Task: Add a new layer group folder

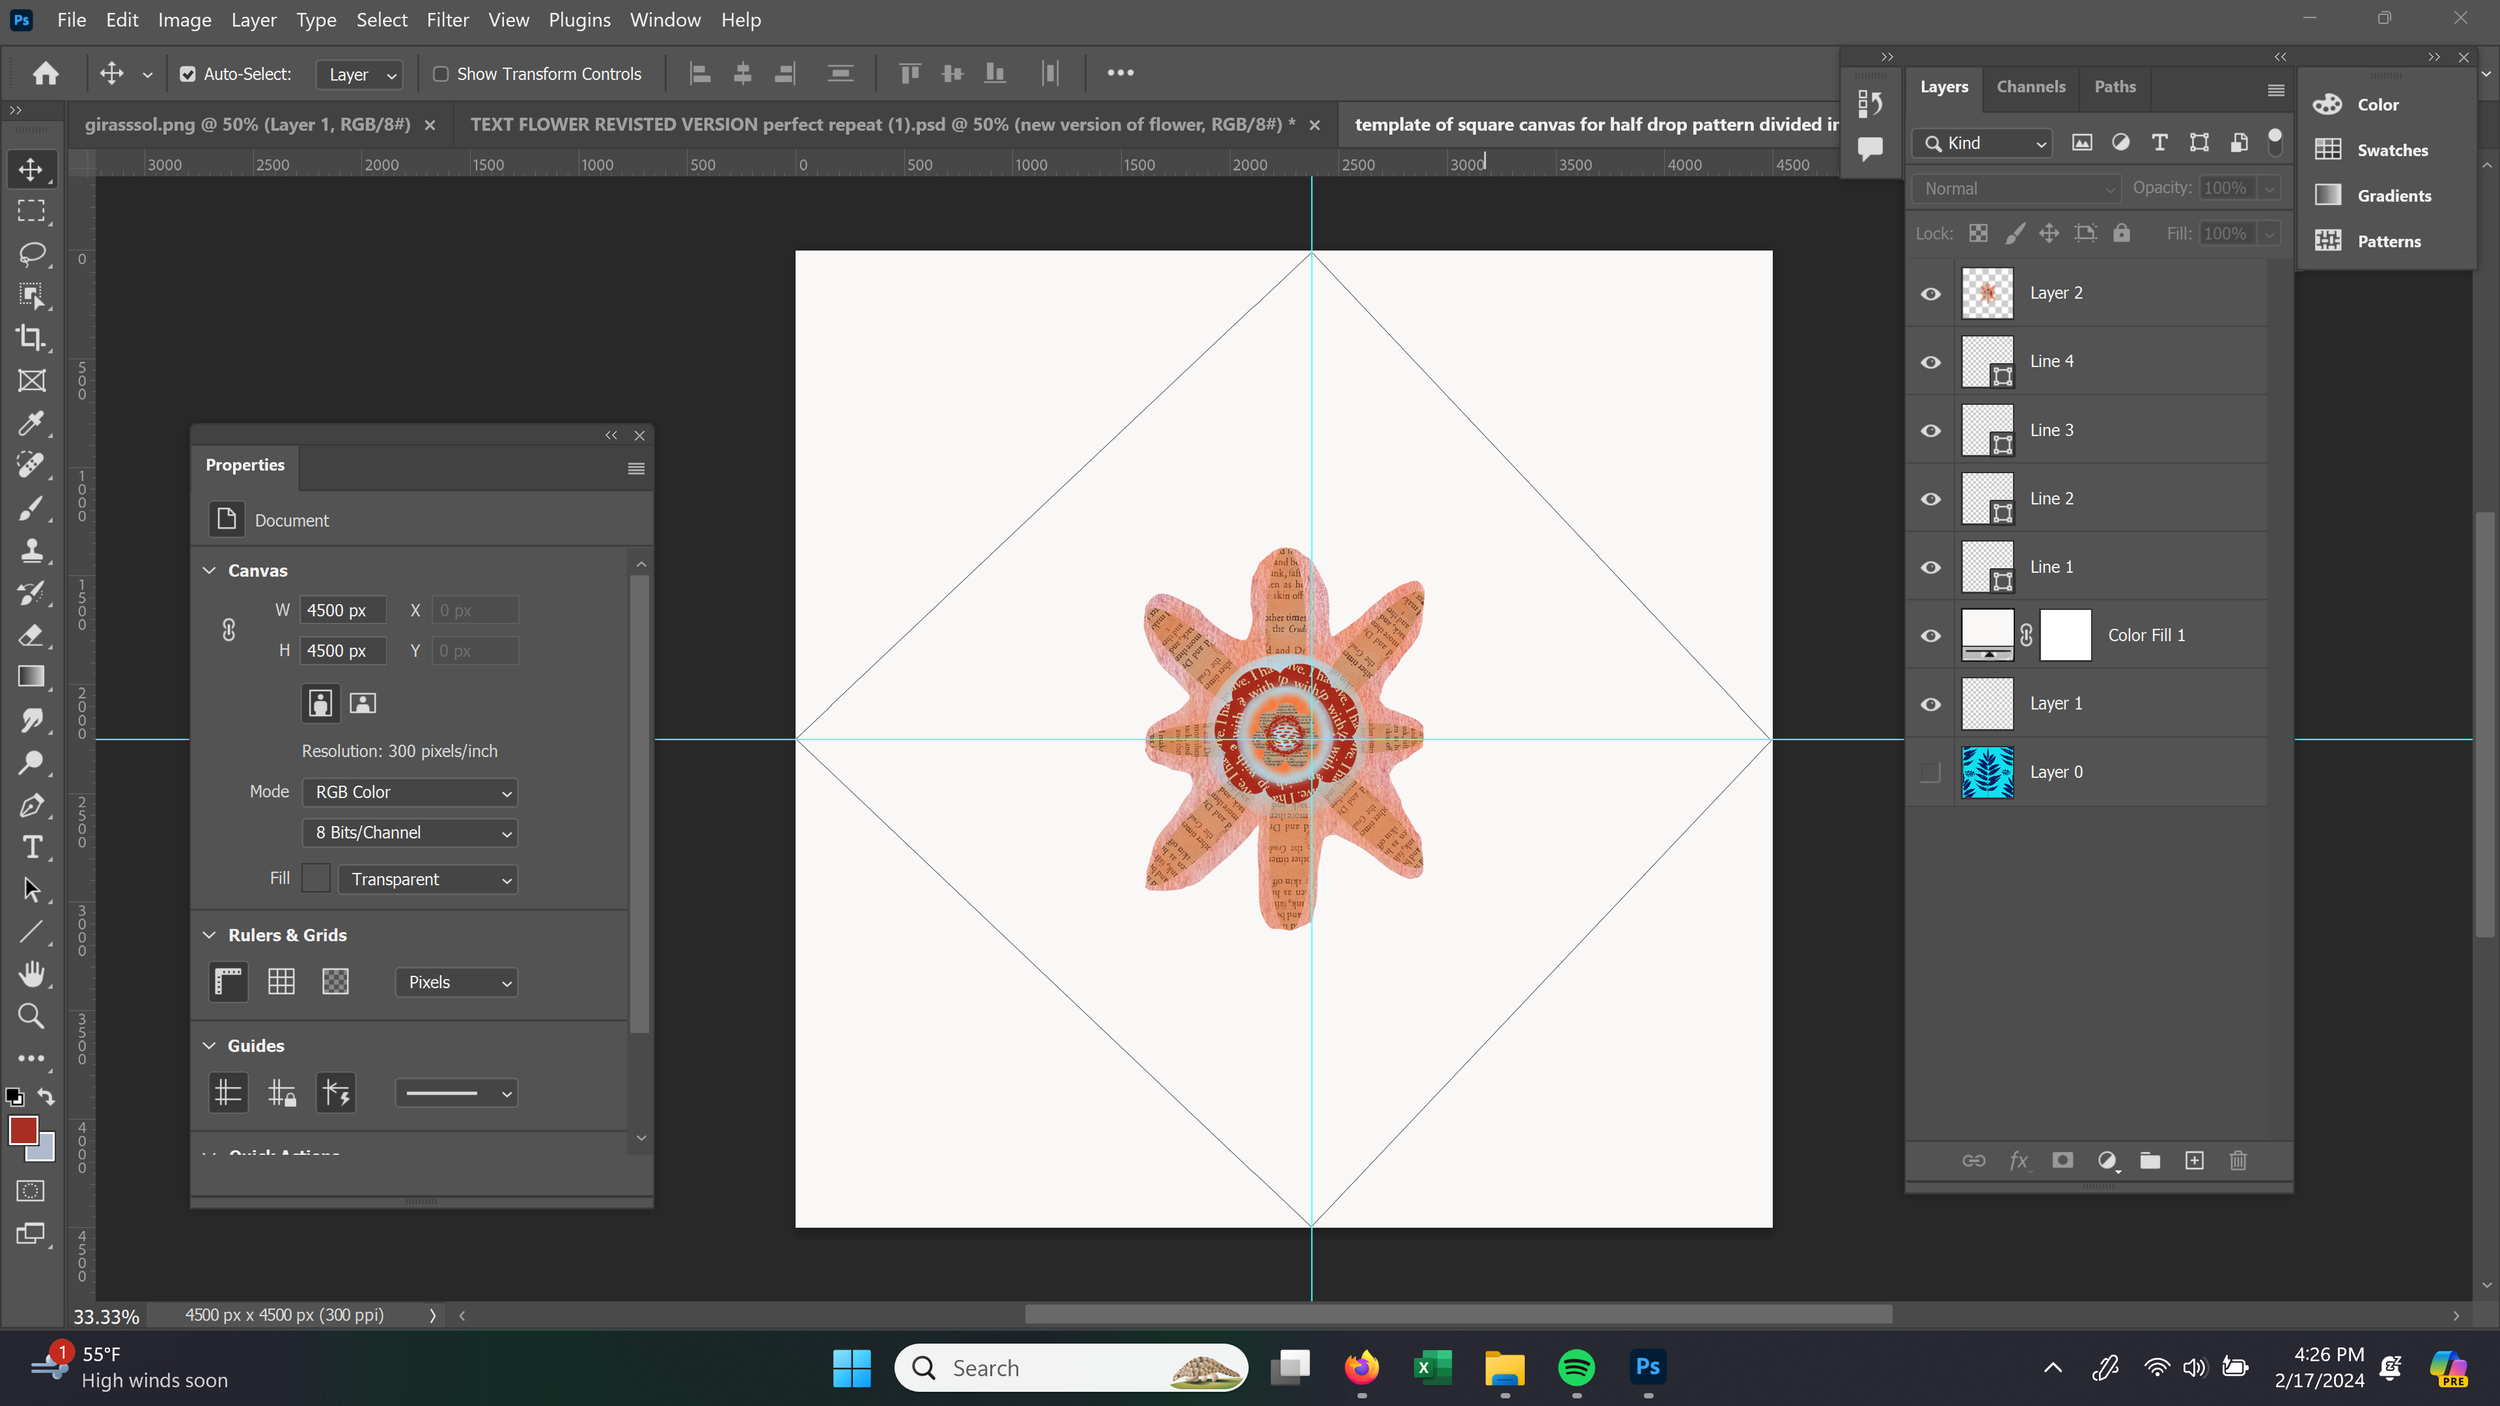Action: 2150,1160
